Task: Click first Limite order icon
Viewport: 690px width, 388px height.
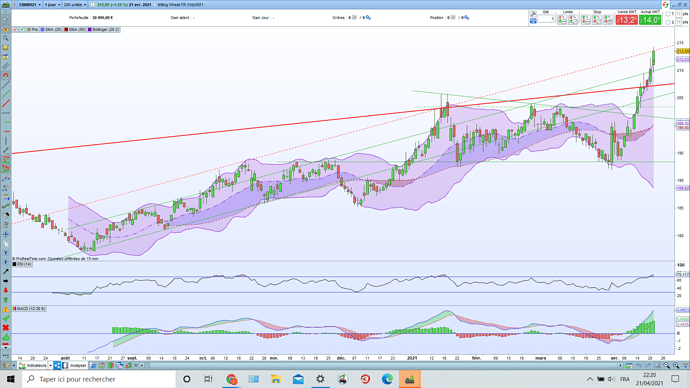Action: [x=562, y=20]
